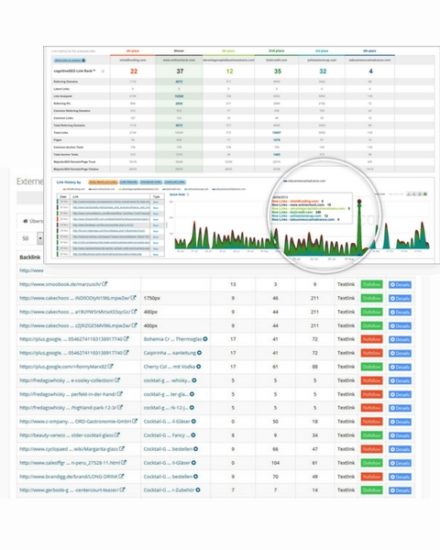
Task: Open external link icon for cyclopaed Margarita-glass backlink
Action: coord(122,449)
